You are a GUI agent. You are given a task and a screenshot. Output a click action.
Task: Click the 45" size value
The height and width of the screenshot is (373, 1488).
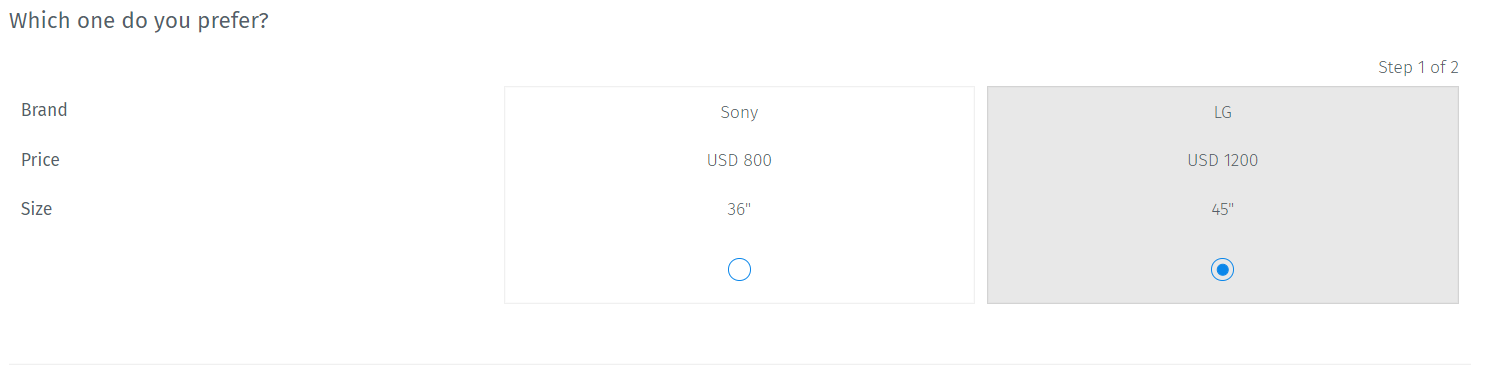click(1222, 210)
